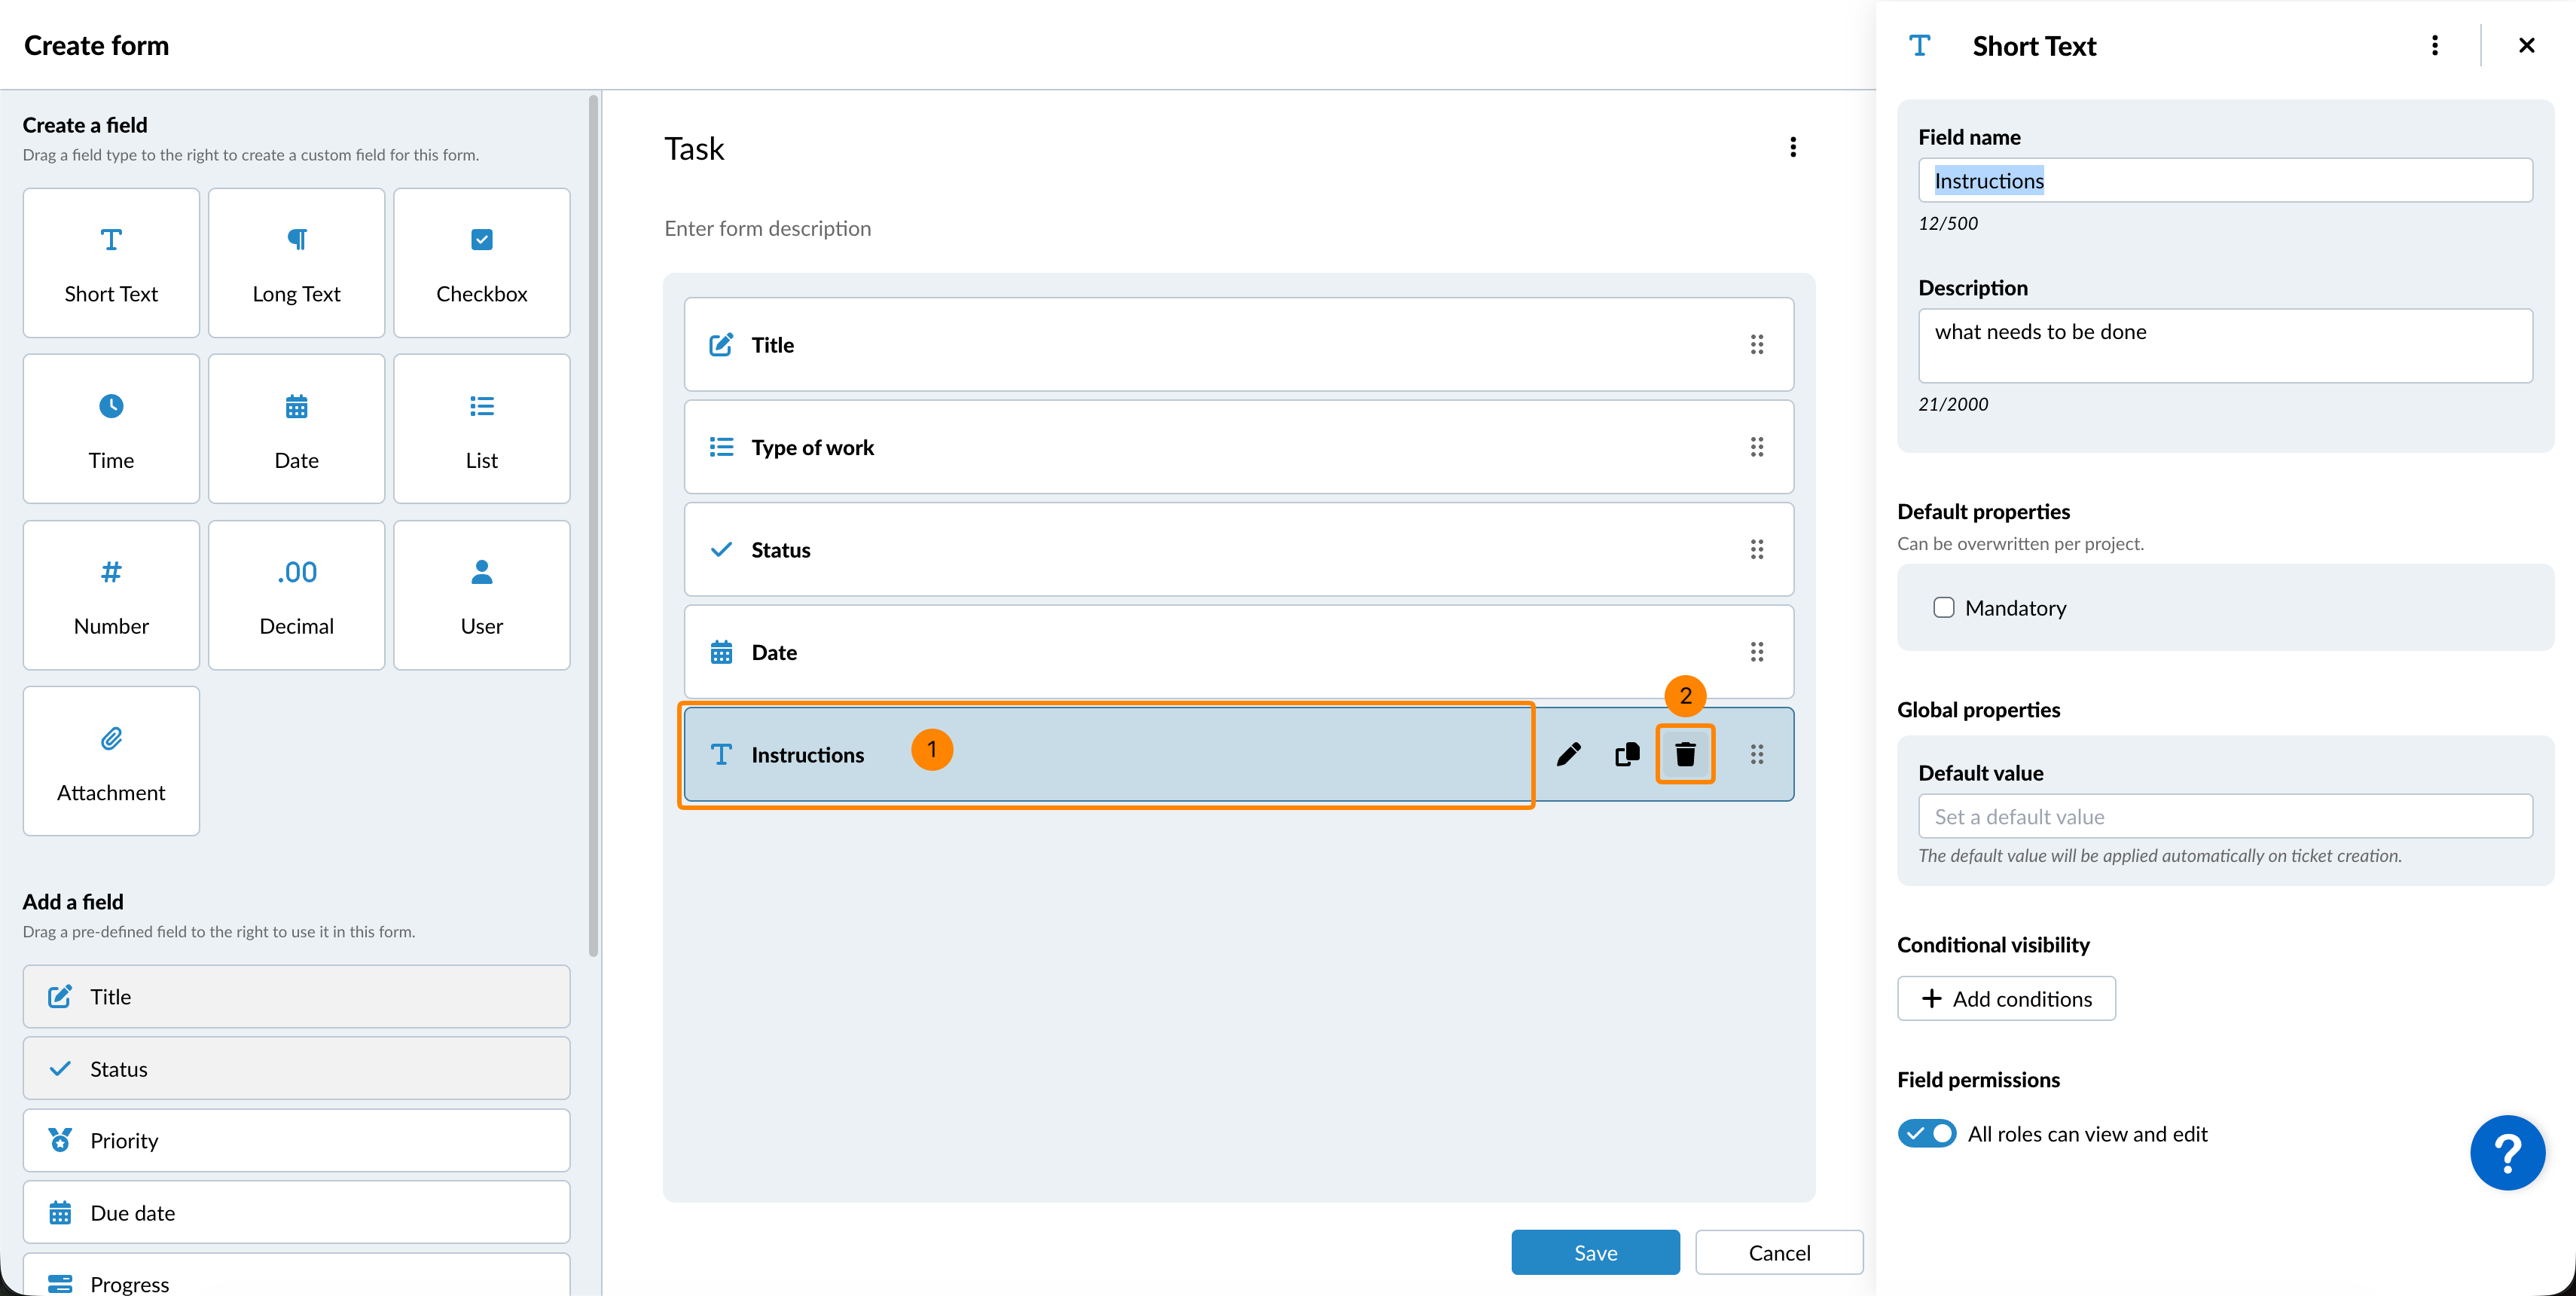The image size is (2576, 1296).
Task: Click the Attachment paperclip field type
Action: click(x=111, y=761)
